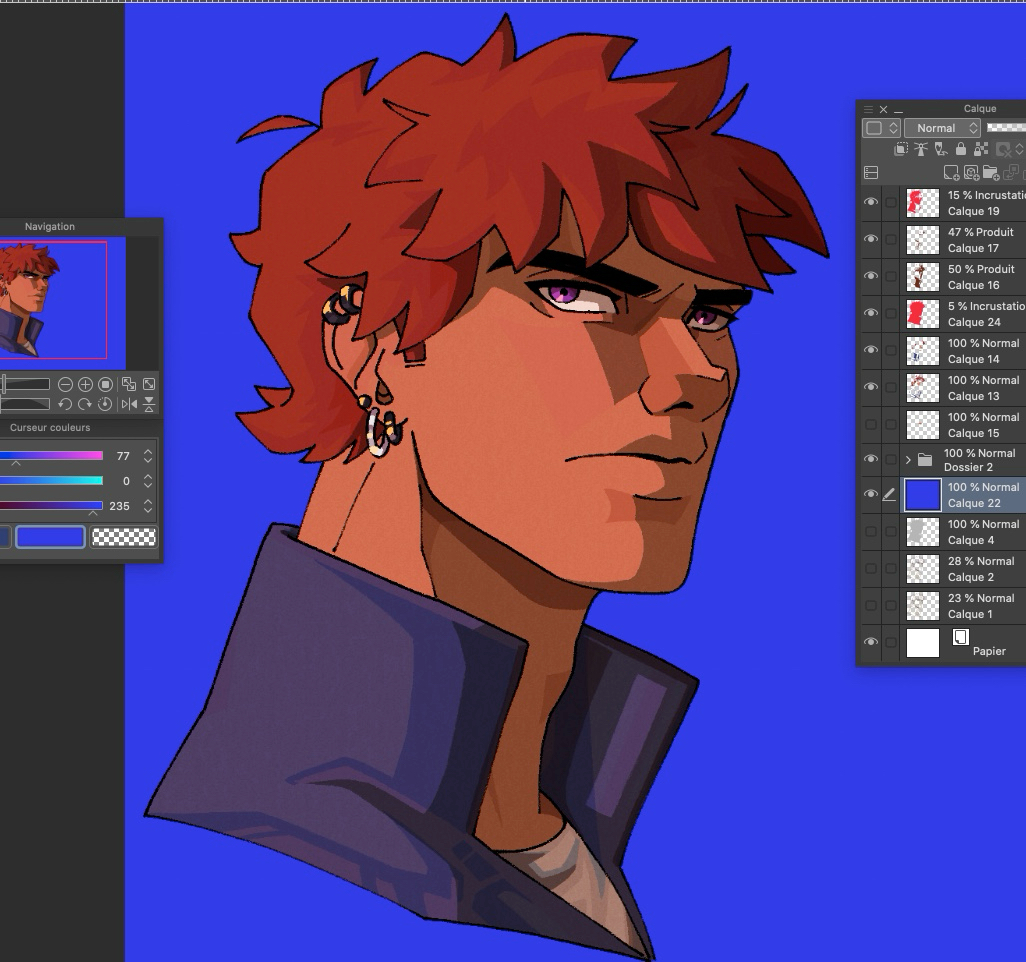
Task: Open the Calque panel menu
Action: pyautogui.click(x=868, y=109)
